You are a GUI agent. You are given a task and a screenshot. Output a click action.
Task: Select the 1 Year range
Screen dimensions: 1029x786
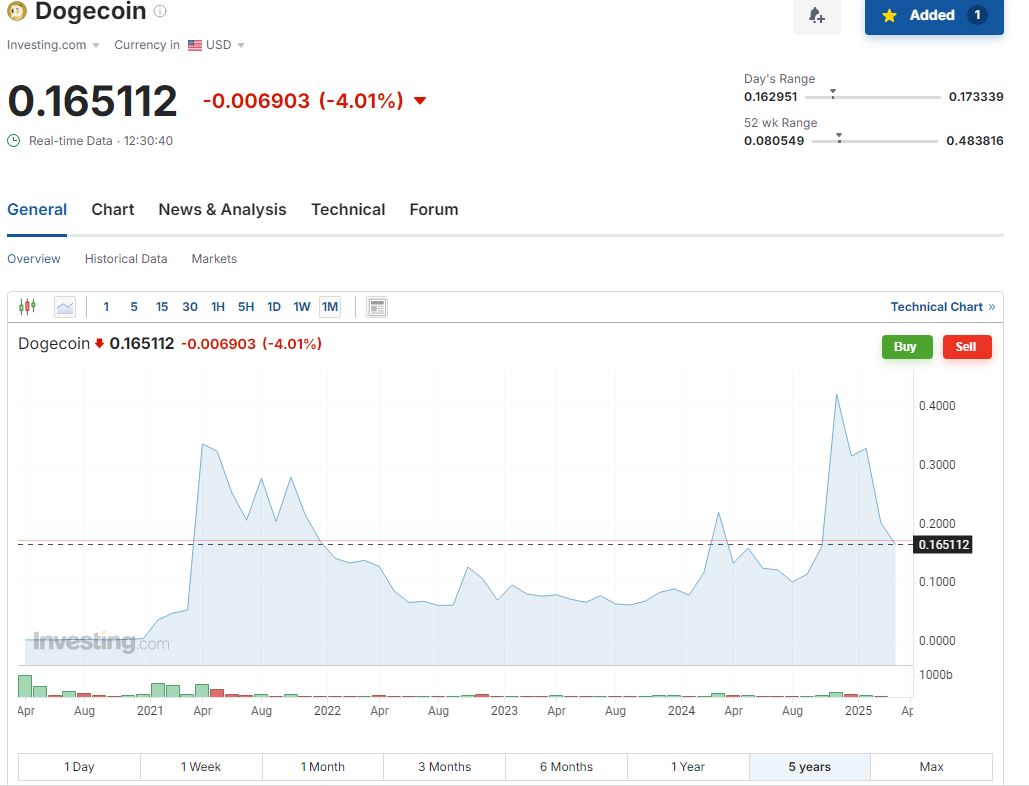688,766
